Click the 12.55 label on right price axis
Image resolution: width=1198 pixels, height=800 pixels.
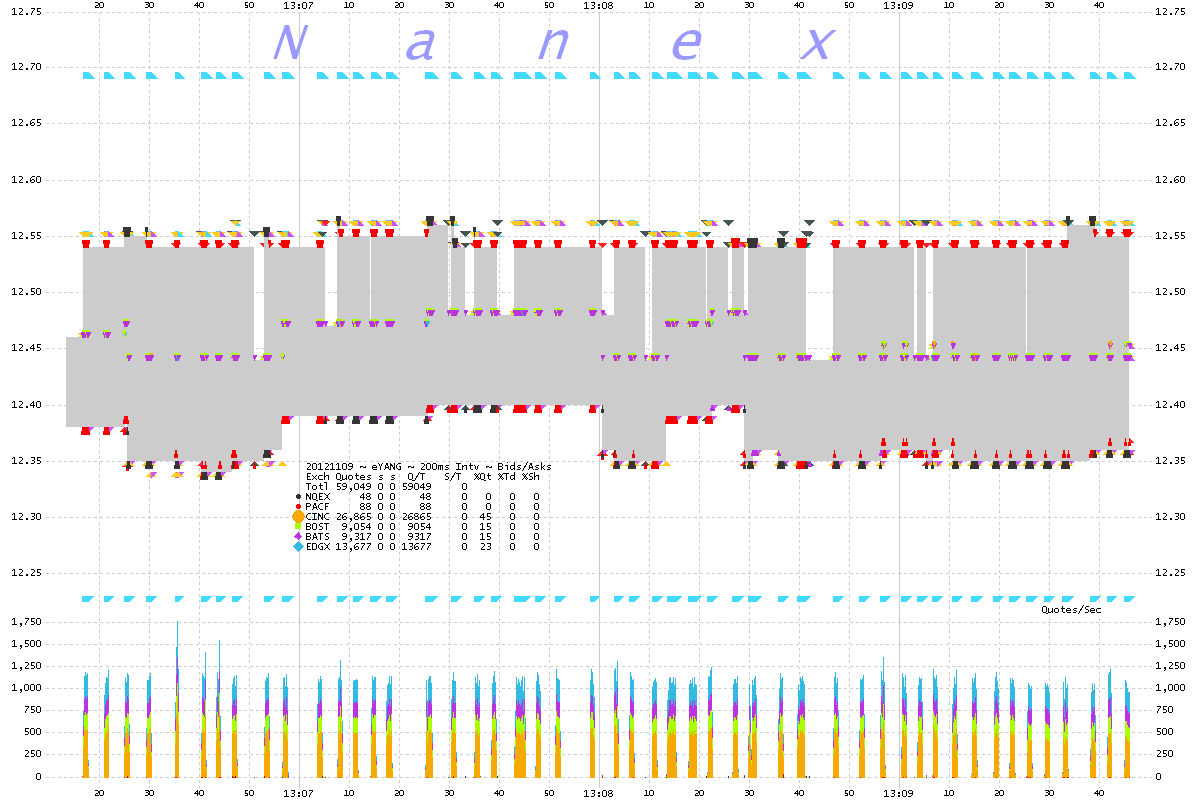point(1170,236)
